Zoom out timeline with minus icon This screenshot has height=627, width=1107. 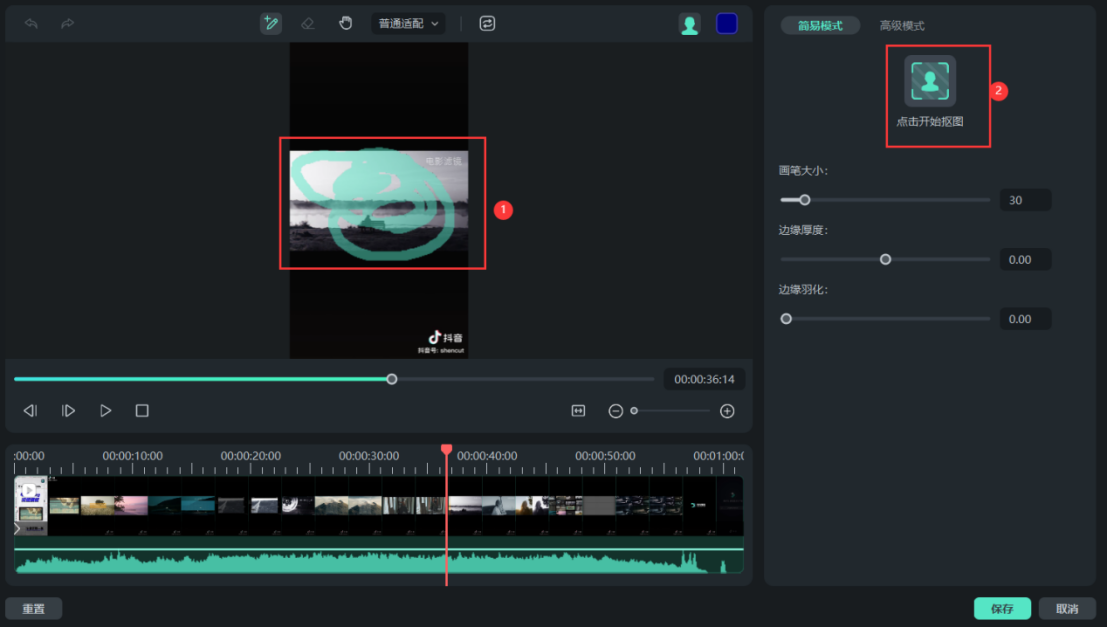[616, 411]
